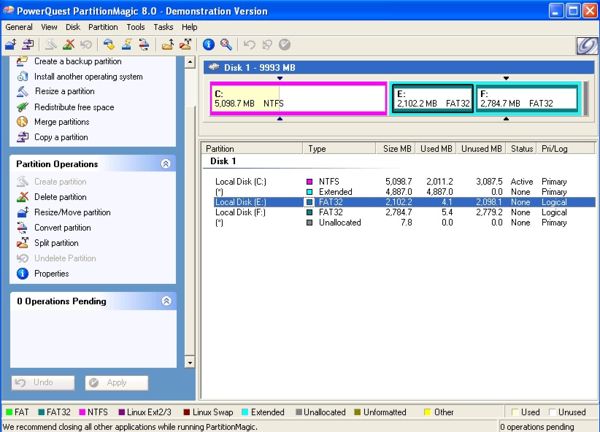Click the Redistribute free space icon

[22, 107]
